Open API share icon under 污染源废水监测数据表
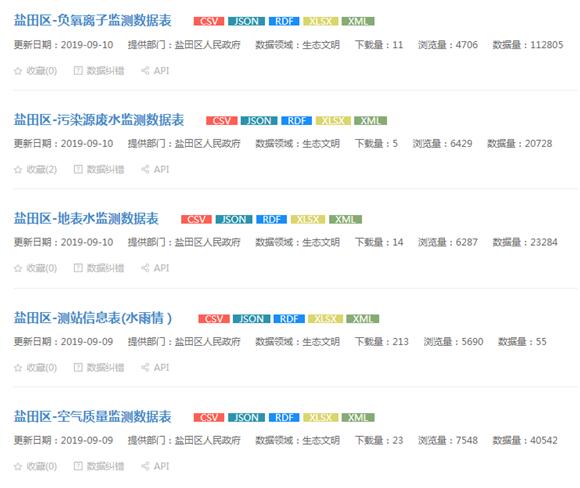The height and width of the screenshot is (488, 580). click(x=145, y=169)
